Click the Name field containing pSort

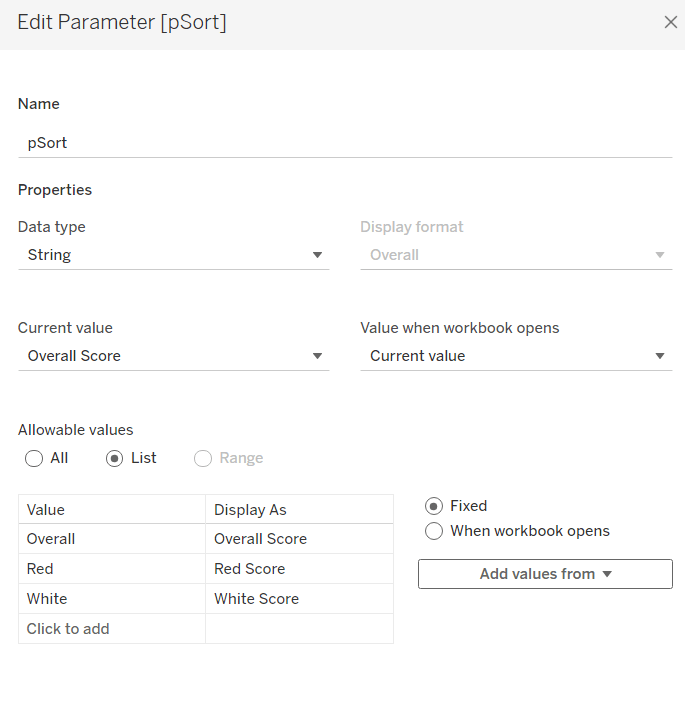344,143
